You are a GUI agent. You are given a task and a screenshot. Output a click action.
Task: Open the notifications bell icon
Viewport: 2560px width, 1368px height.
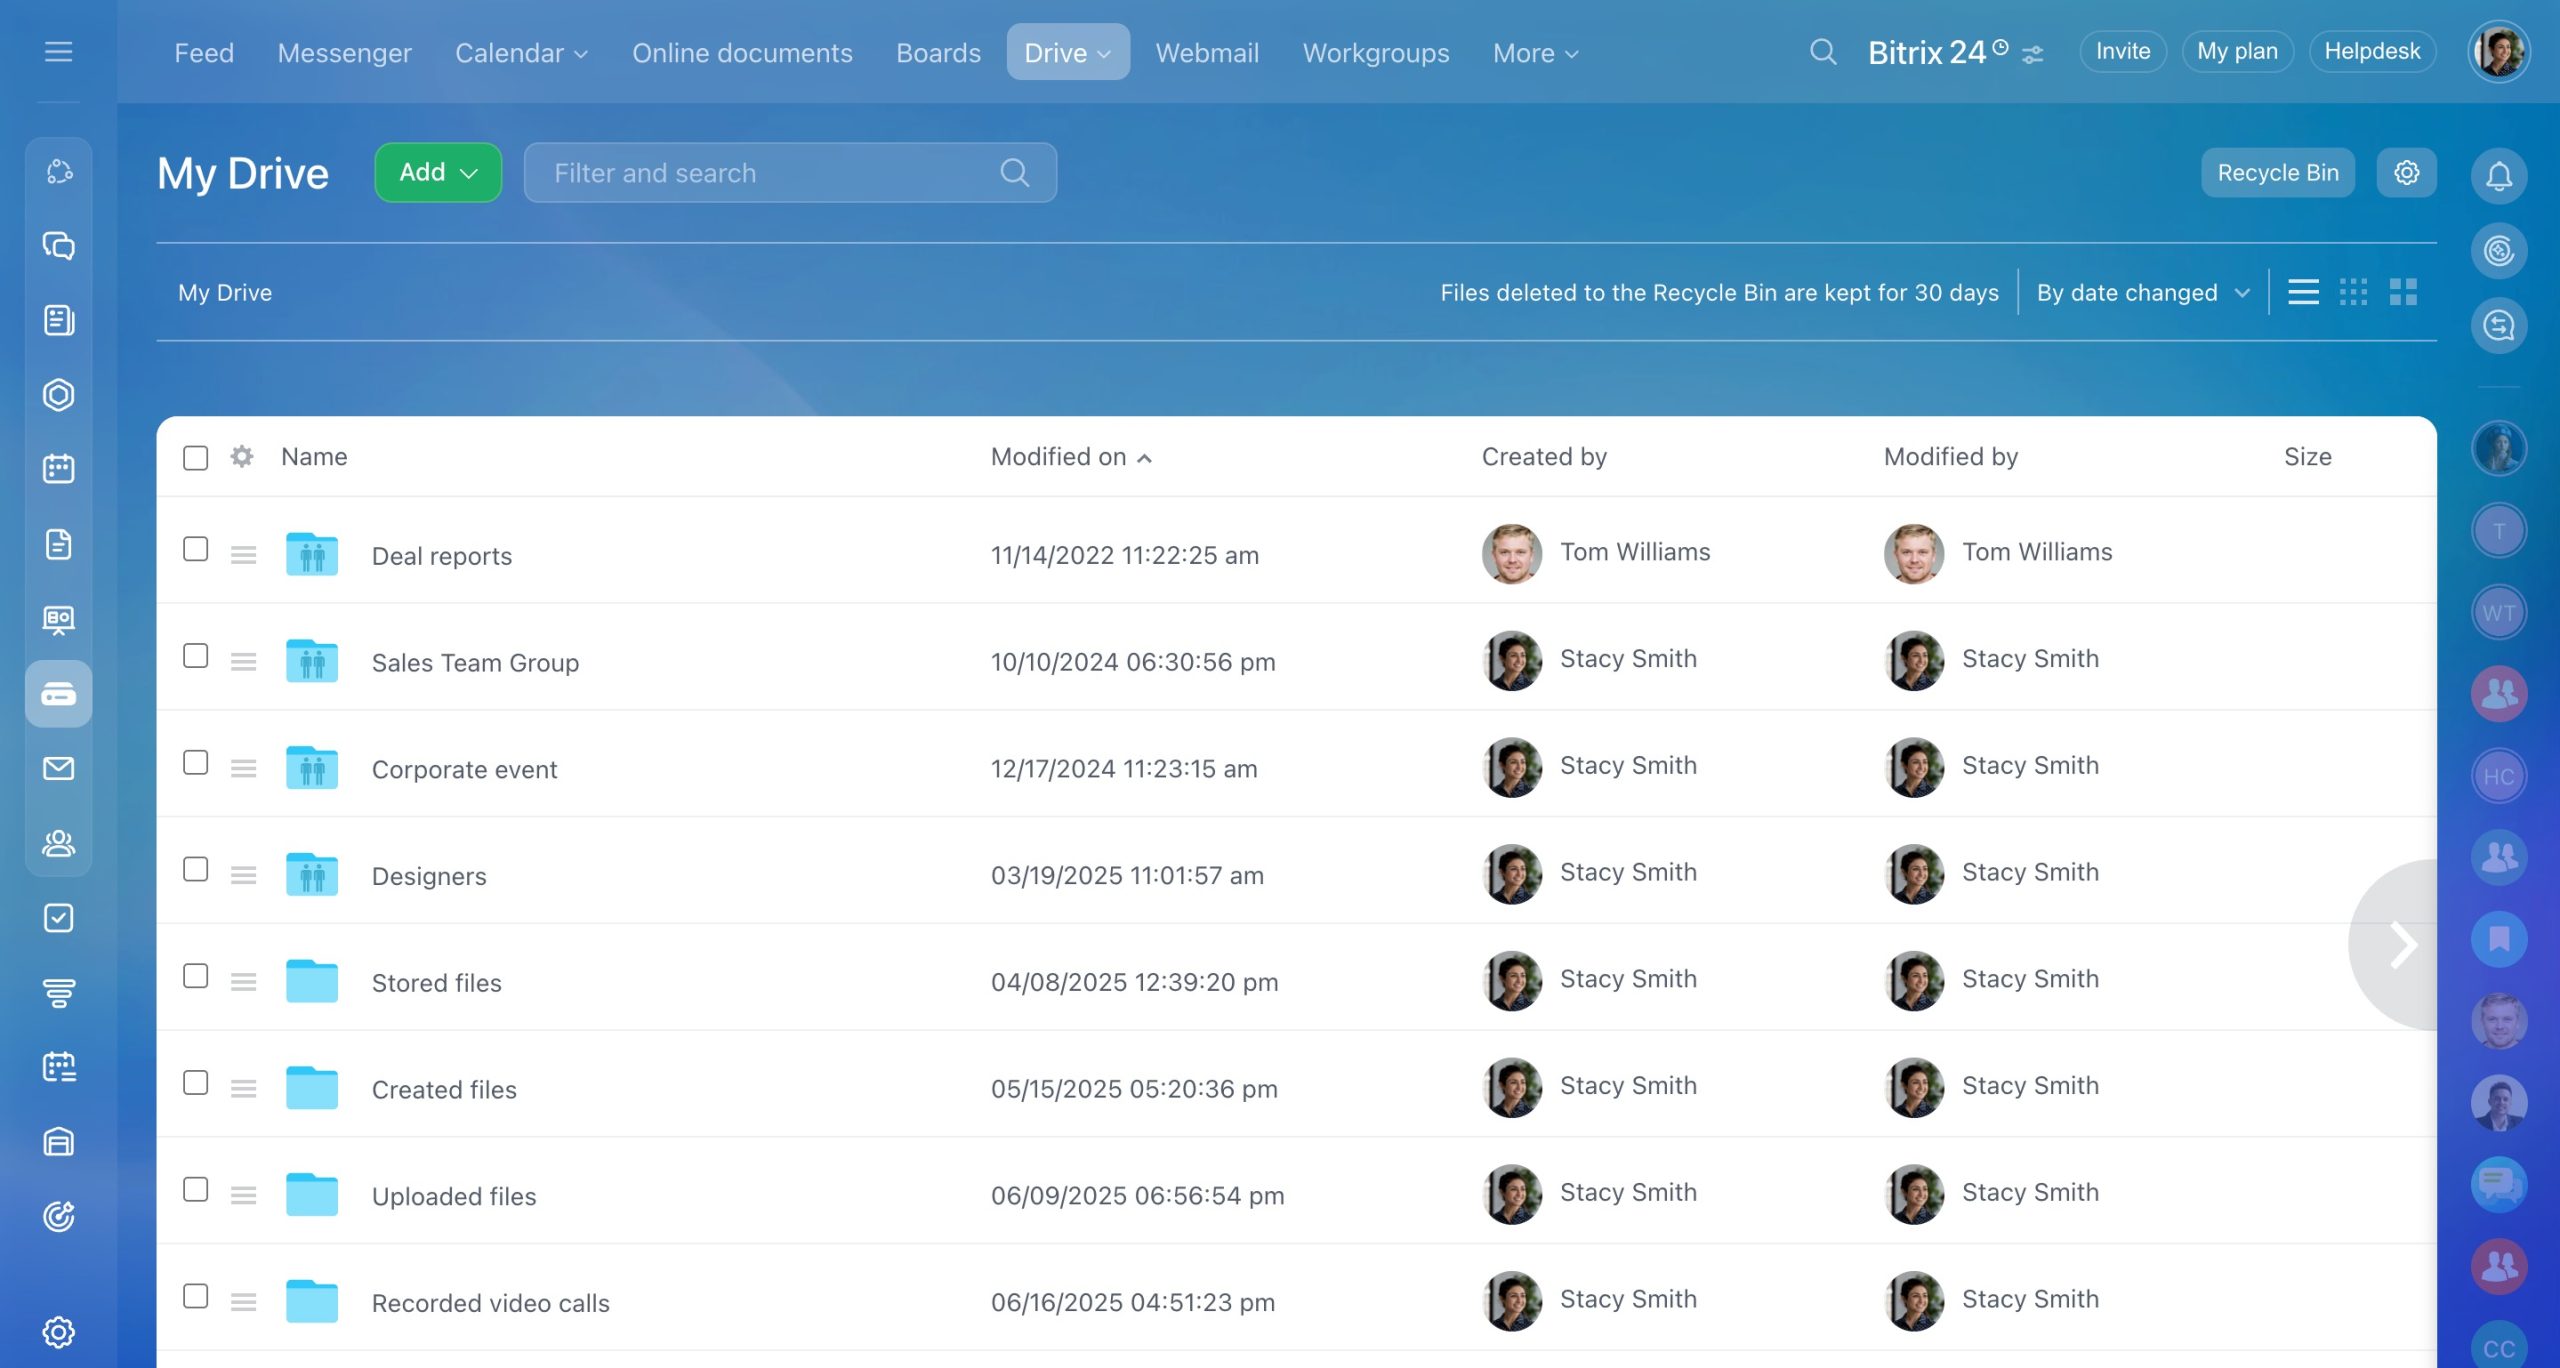pos(2498,176)
